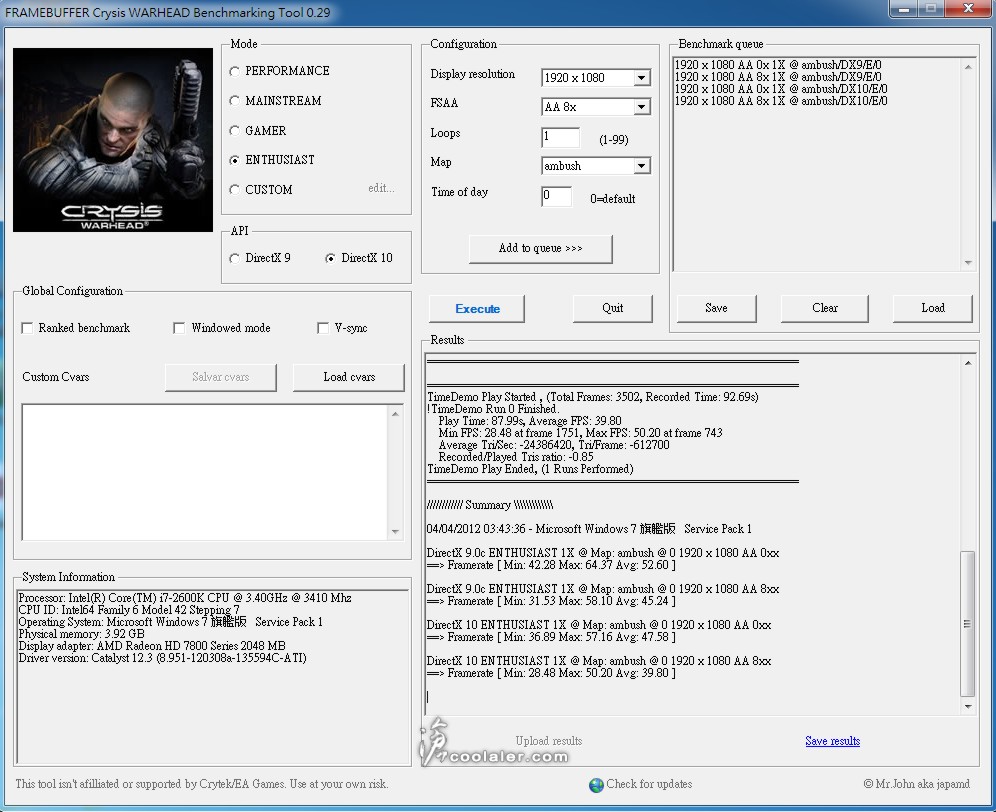996x812 pixels.
Task: Click the Physical memory: 3.92 GB line
Action: (x=81, y=634)
